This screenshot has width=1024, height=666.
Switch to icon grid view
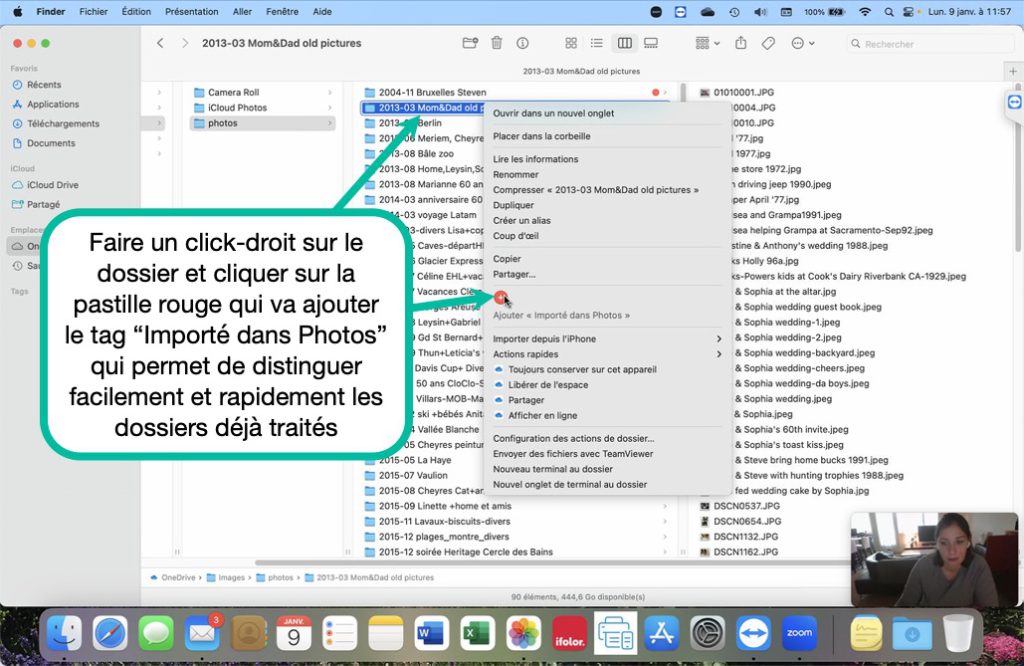(571, 43)
